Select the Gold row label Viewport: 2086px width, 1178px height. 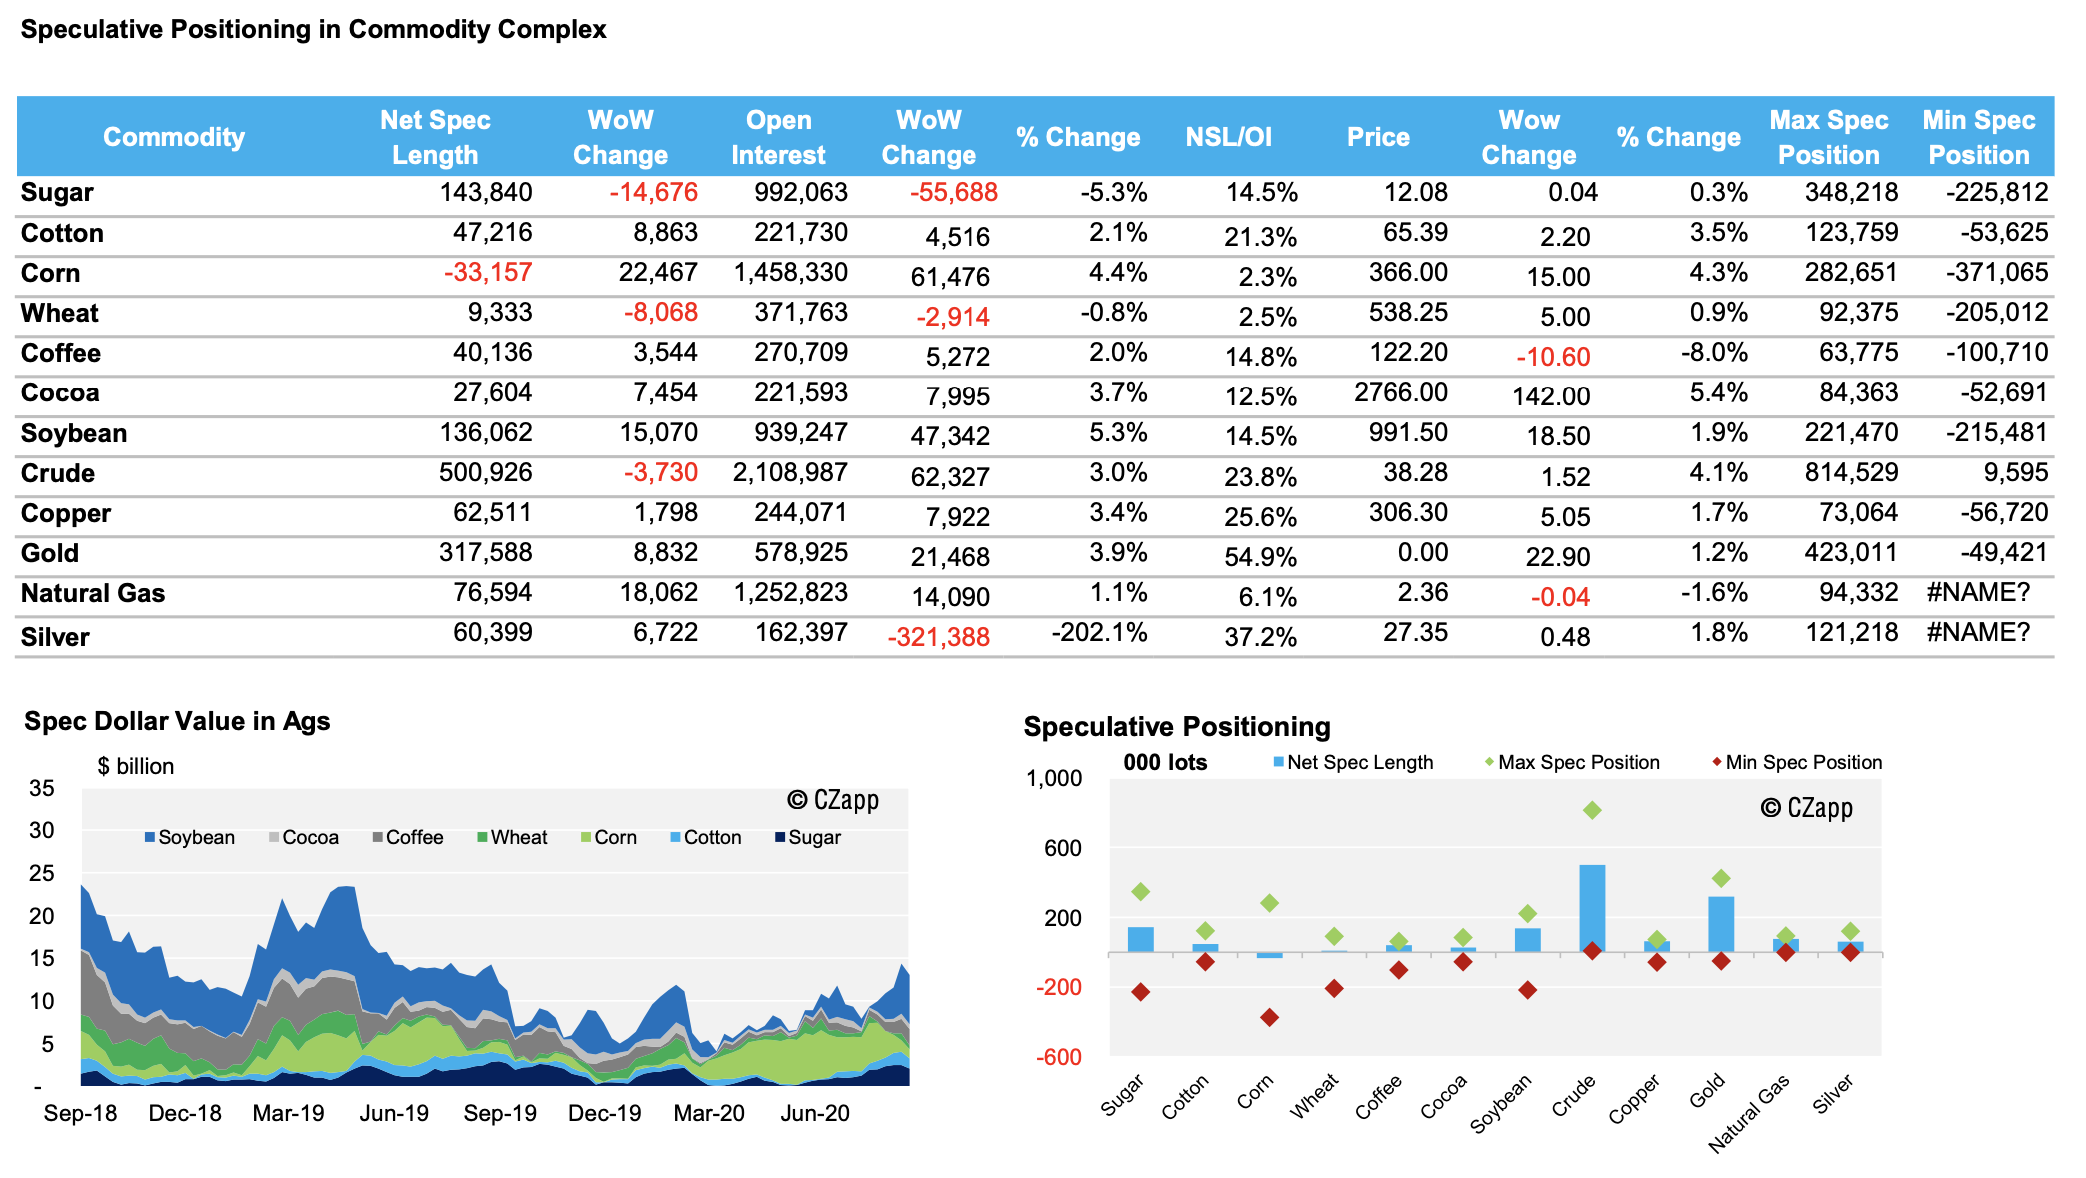pyautogui.click(x=50, y=553)
